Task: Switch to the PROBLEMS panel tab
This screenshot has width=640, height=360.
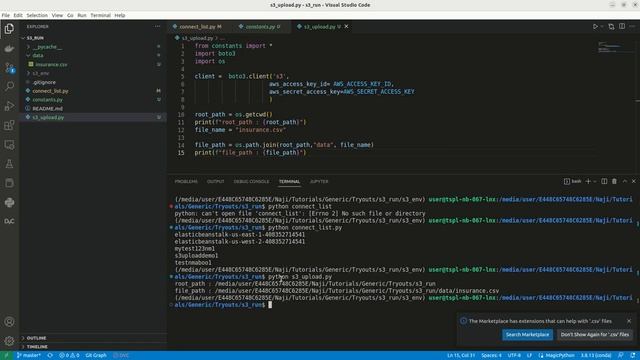Action: [x=186, y=181]
